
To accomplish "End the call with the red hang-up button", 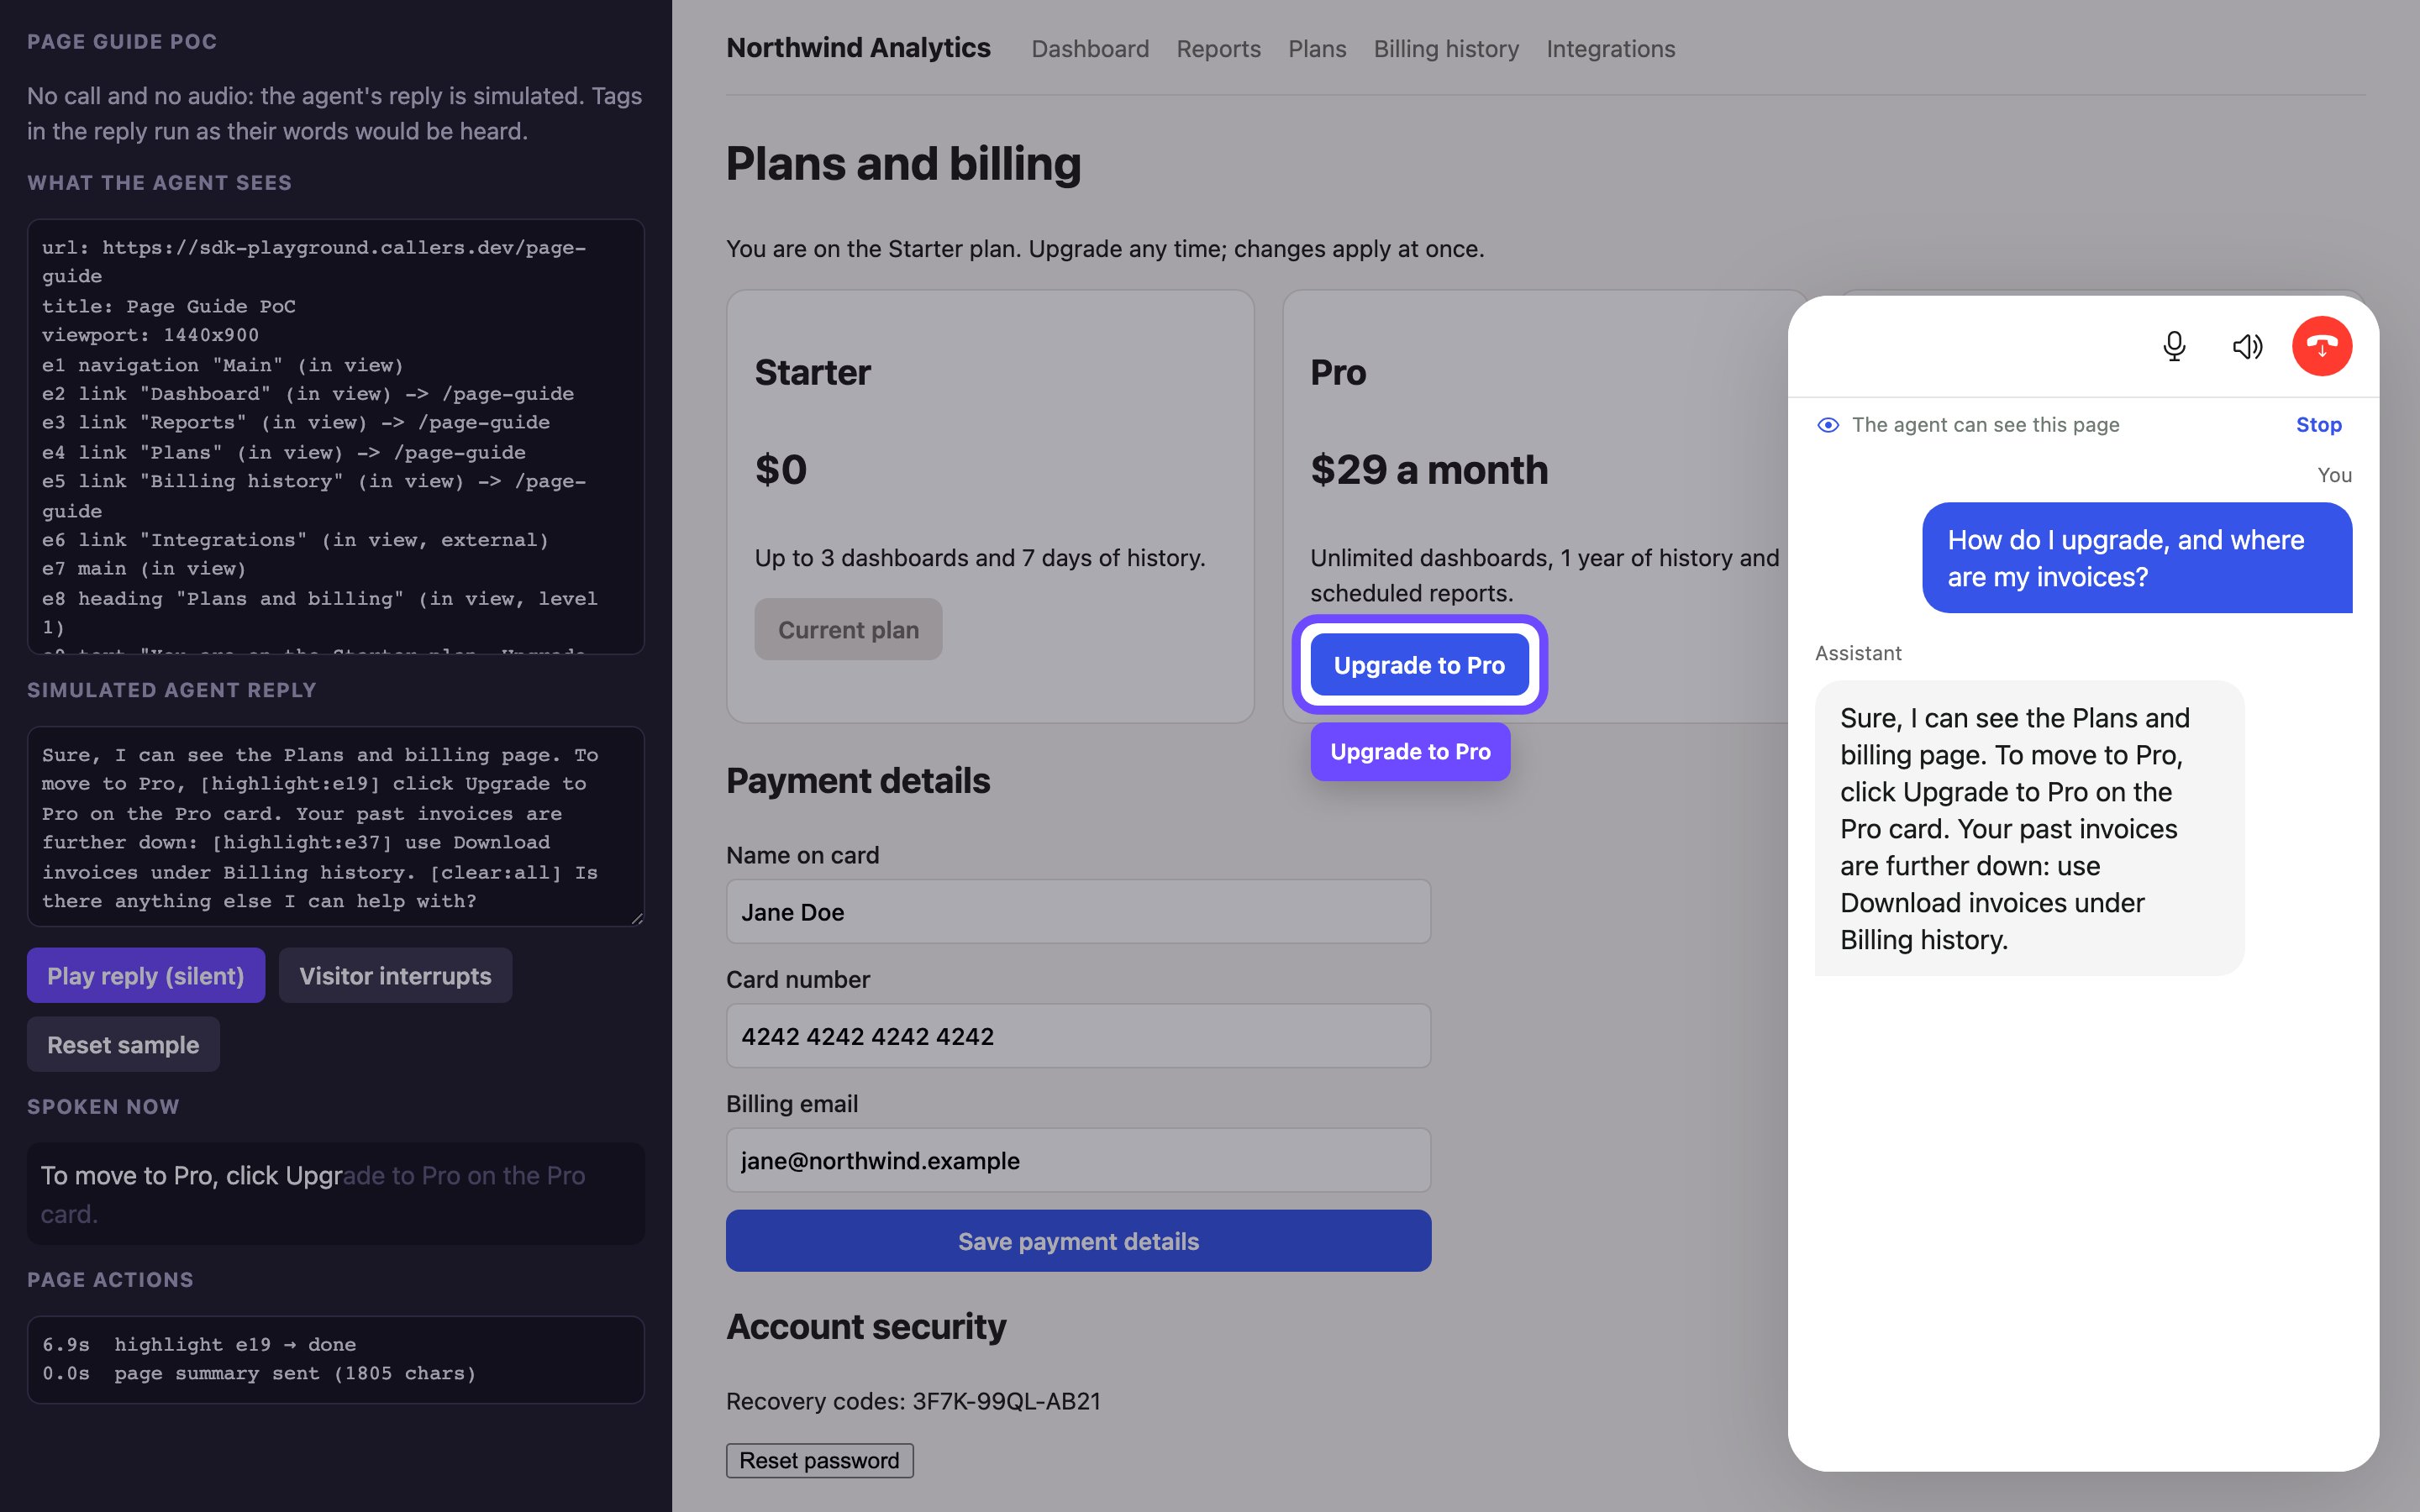I will (x=2321, y=346).
